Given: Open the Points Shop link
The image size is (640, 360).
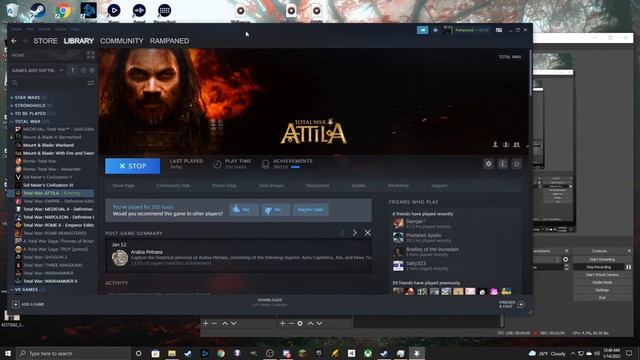Looking at the screenshot, I should pos(224,186).
